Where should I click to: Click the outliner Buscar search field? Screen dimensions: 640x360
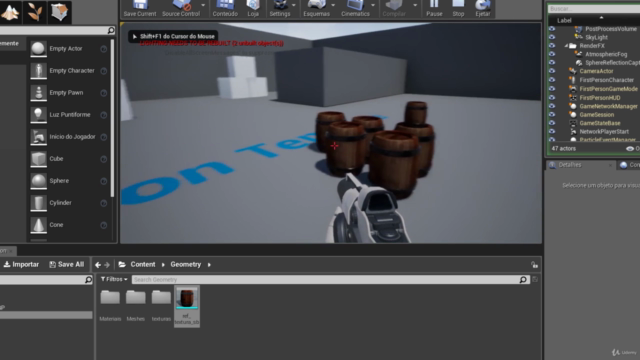[x=594, y=9]
